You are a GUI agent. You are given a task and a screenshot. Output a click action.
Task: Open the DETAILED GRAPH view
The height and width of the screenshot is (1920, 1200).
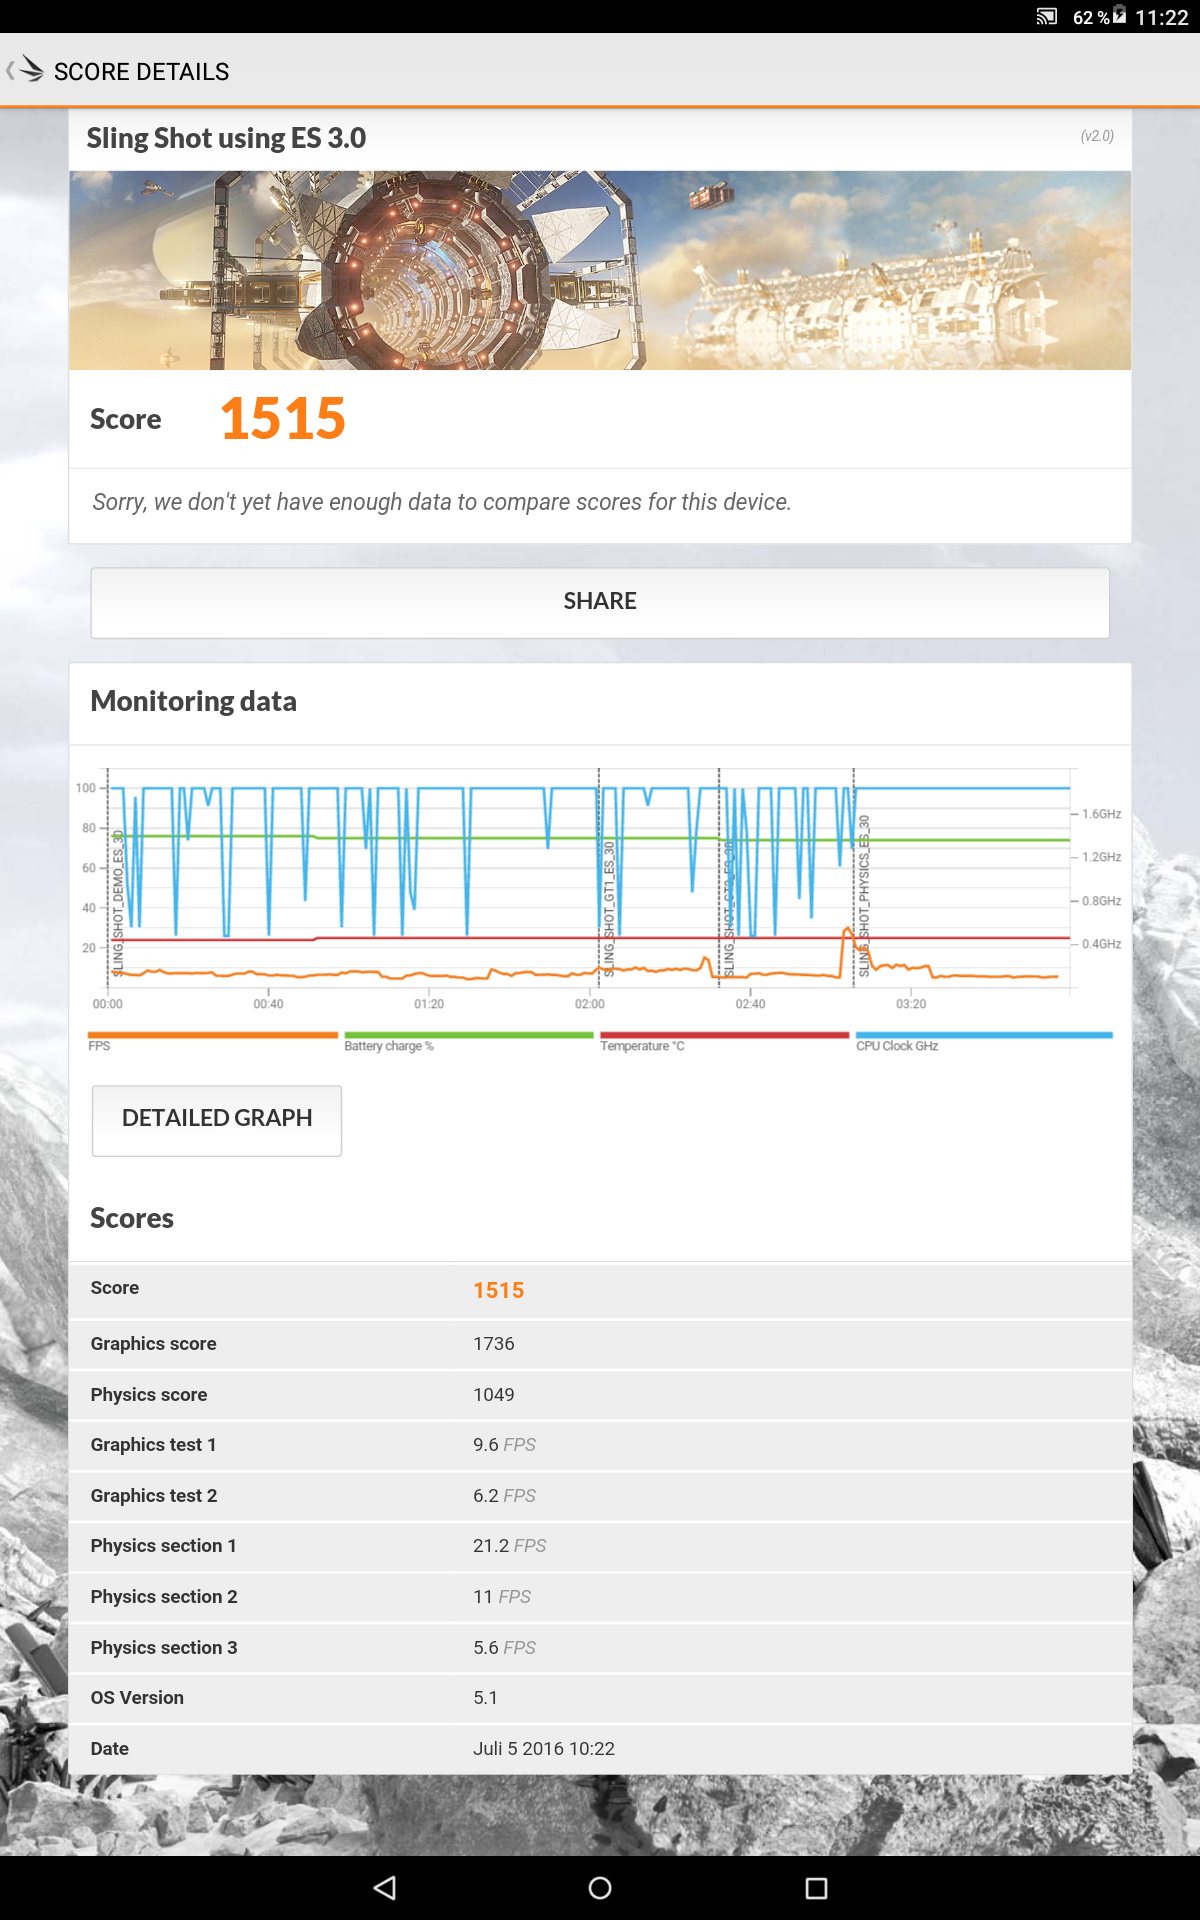coord(217,1120)
